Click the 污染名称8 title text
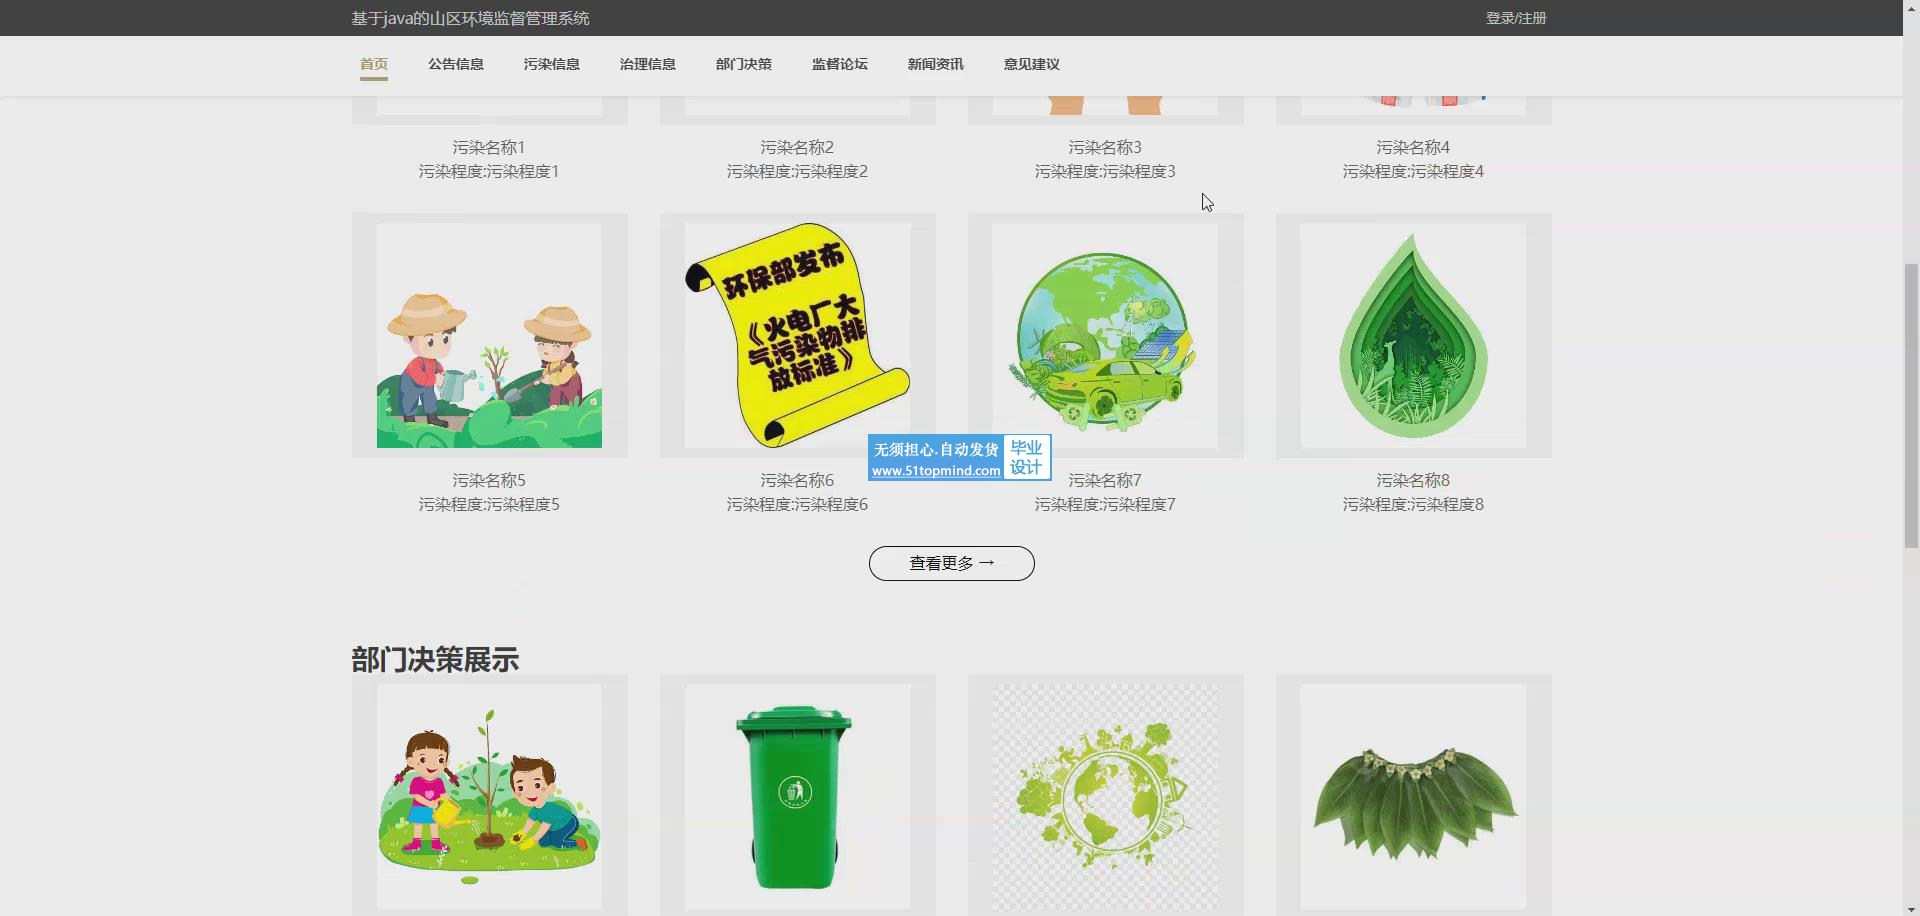Viewport: 1920px width, 916px height. click(1412, 481)
